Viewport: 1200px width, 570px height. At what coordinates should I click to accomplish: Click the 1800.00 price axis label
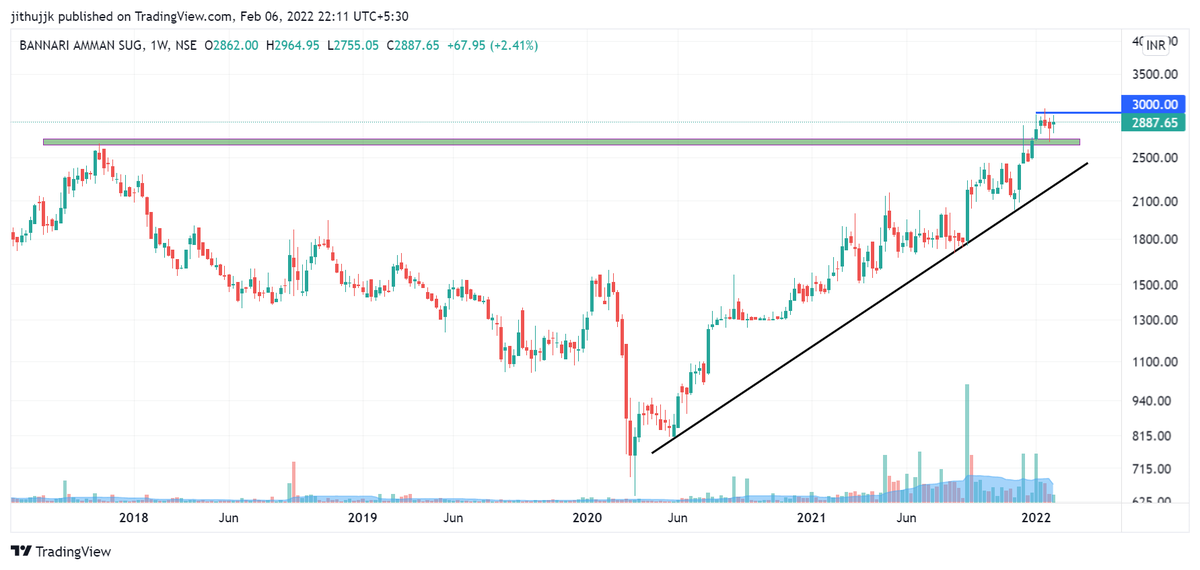click(x=1155, y=240)
